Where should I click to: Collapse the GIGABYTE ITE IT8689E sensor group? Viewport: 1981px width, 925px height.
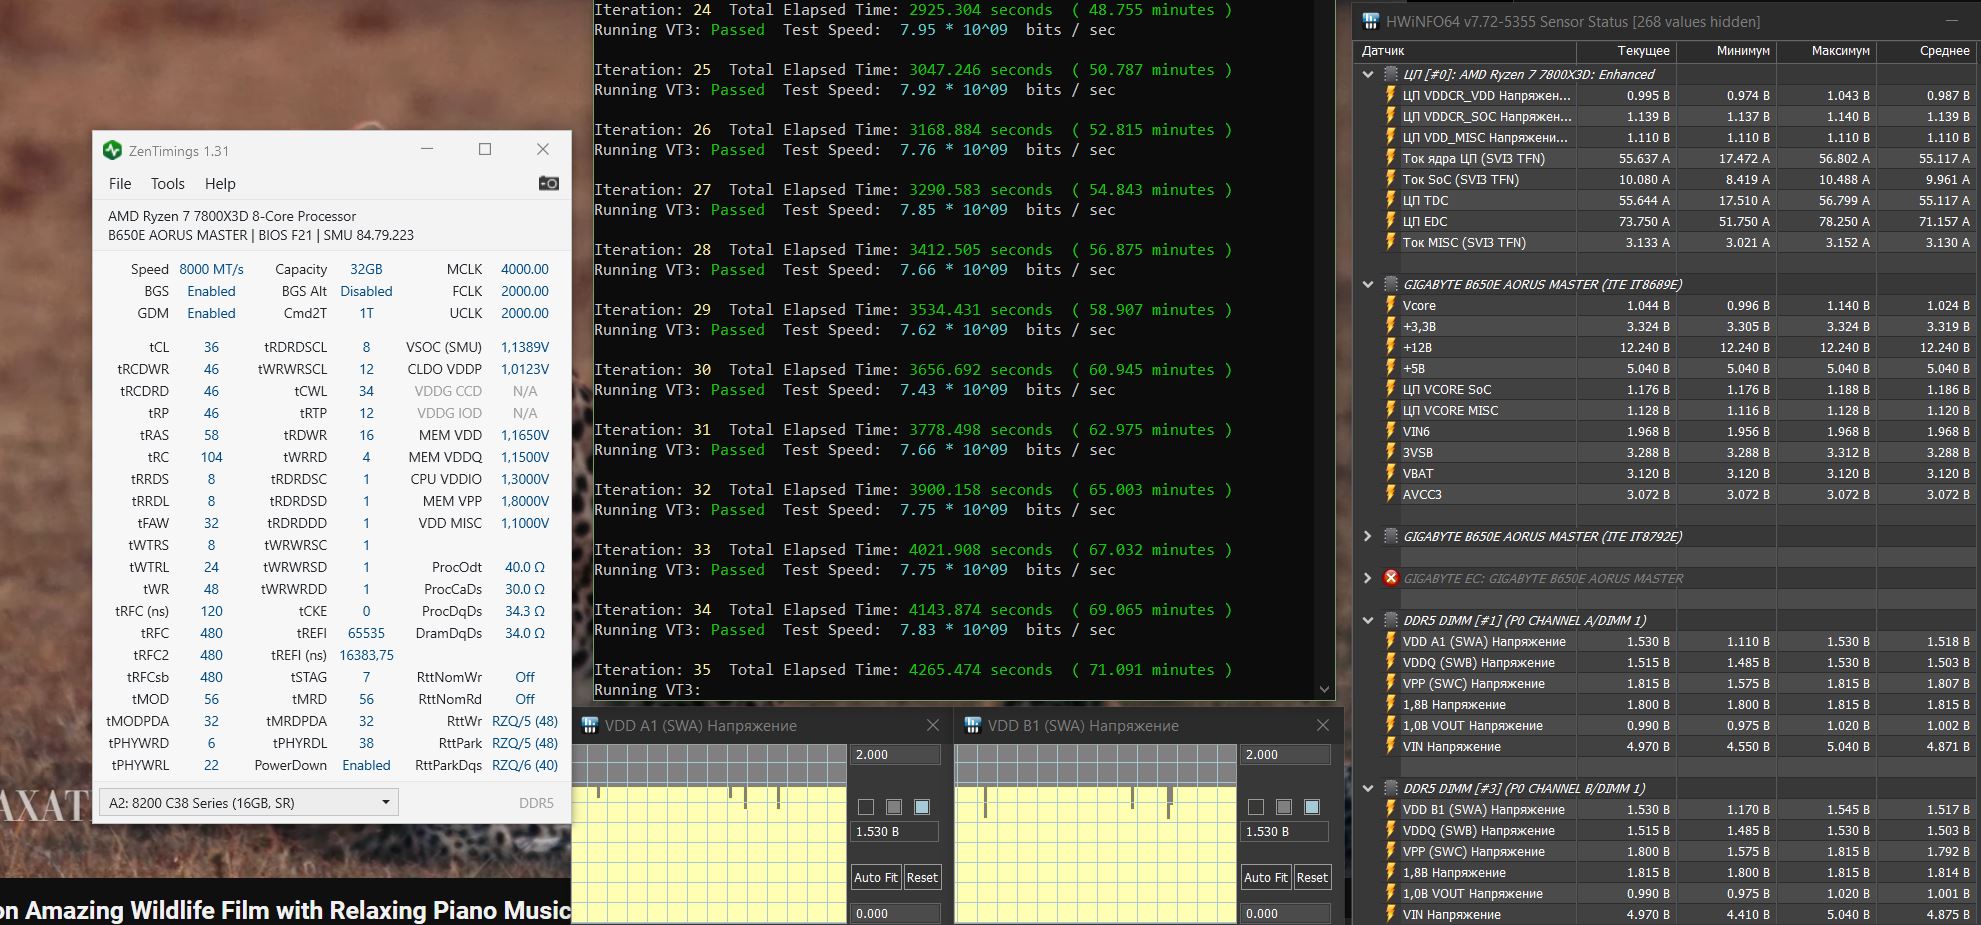pos(1368,284)
